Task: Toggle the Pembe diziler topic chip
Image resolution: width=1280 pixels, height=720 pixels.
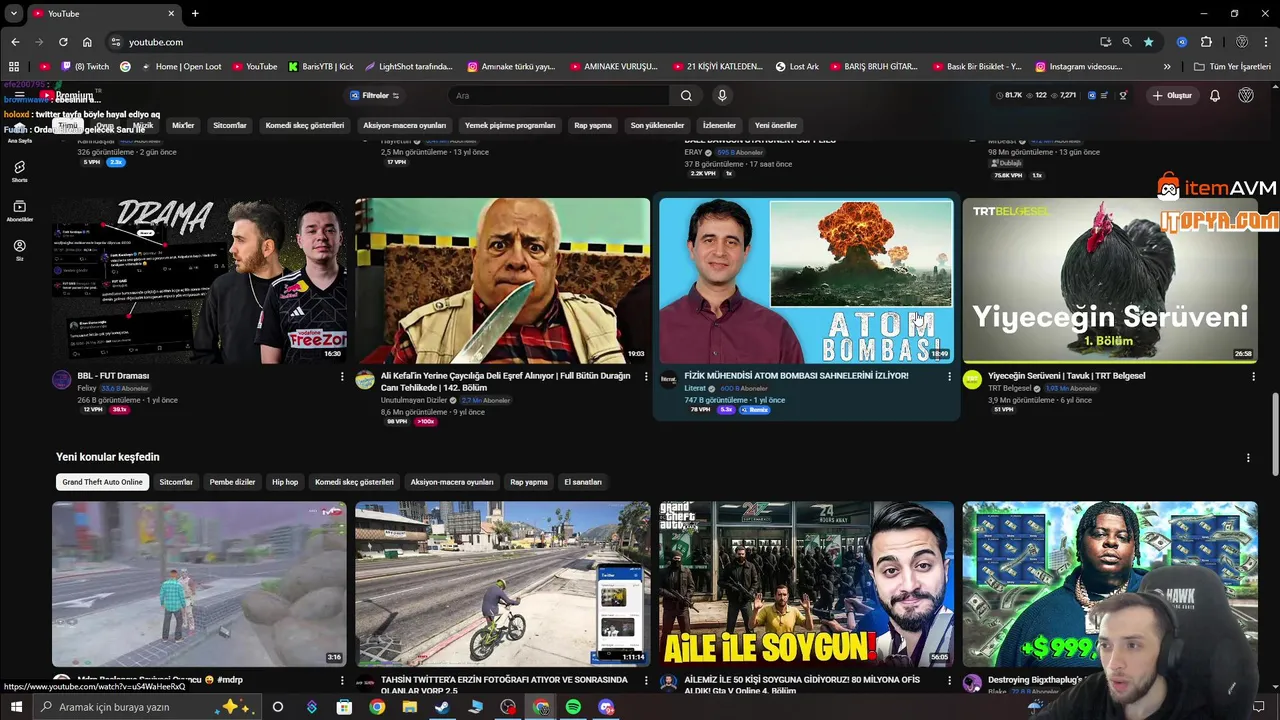Action: (x=232, y=482)
